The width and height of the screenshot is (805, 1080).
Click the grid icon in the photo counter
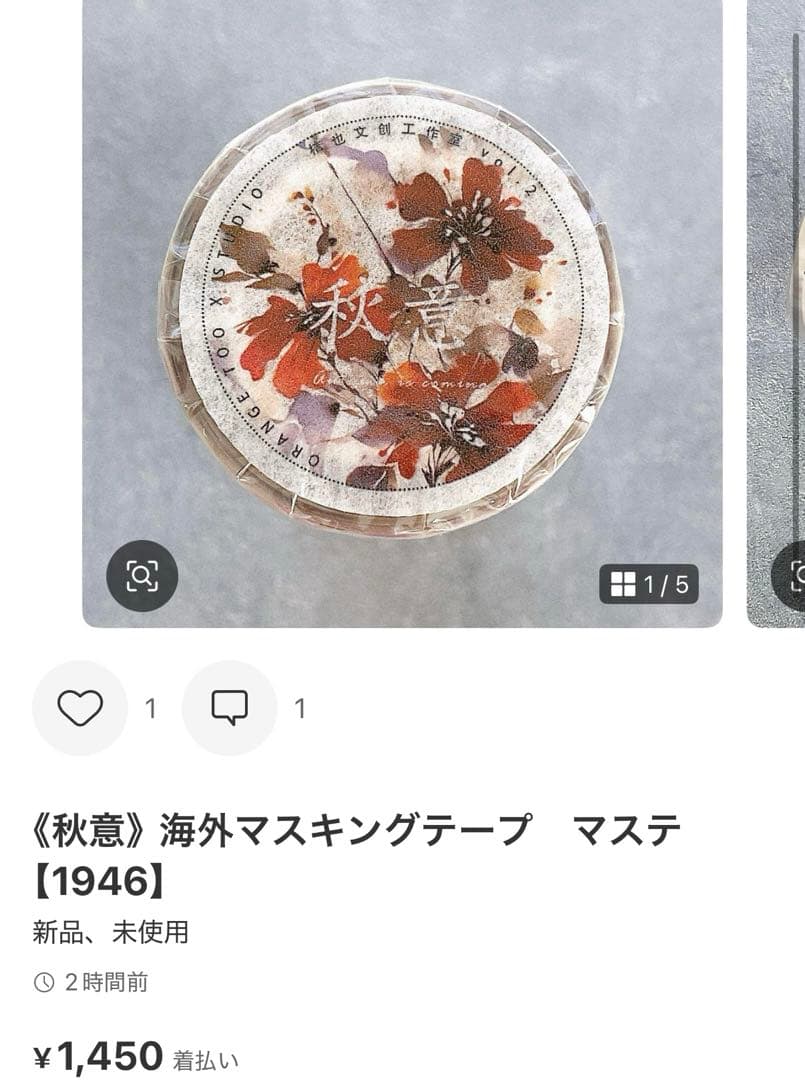pyautogui.click(x=623, y=584)
